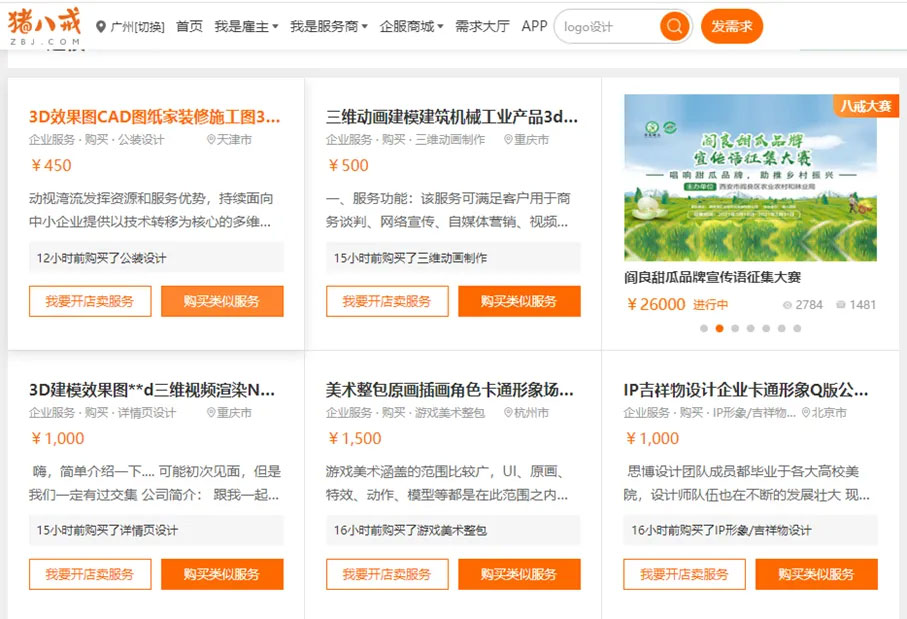Expand the 我是服务商 dropdown menu

click(x=328, y=27)
